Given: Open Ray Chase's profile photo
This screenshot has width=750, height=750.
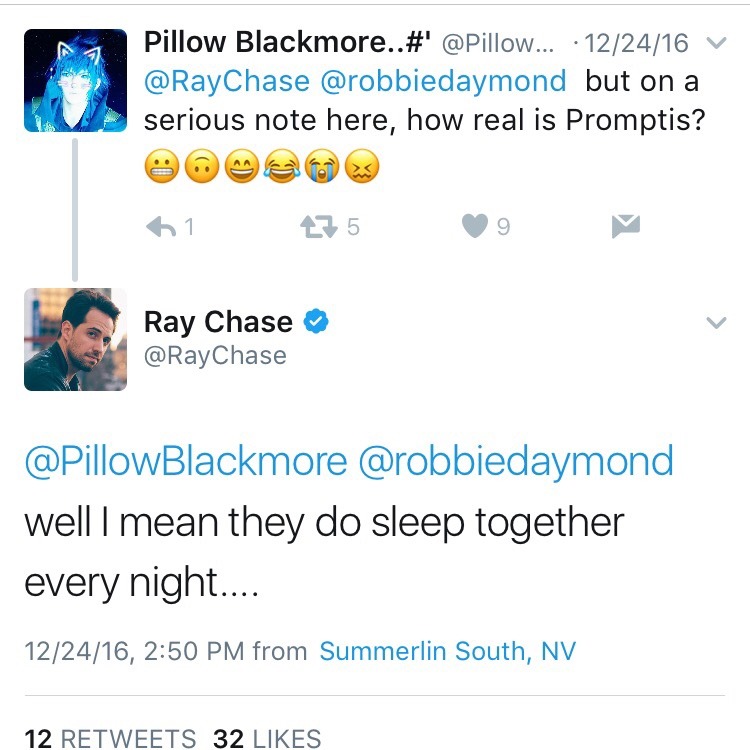Looking at the screenshot, I should point(76,339).
